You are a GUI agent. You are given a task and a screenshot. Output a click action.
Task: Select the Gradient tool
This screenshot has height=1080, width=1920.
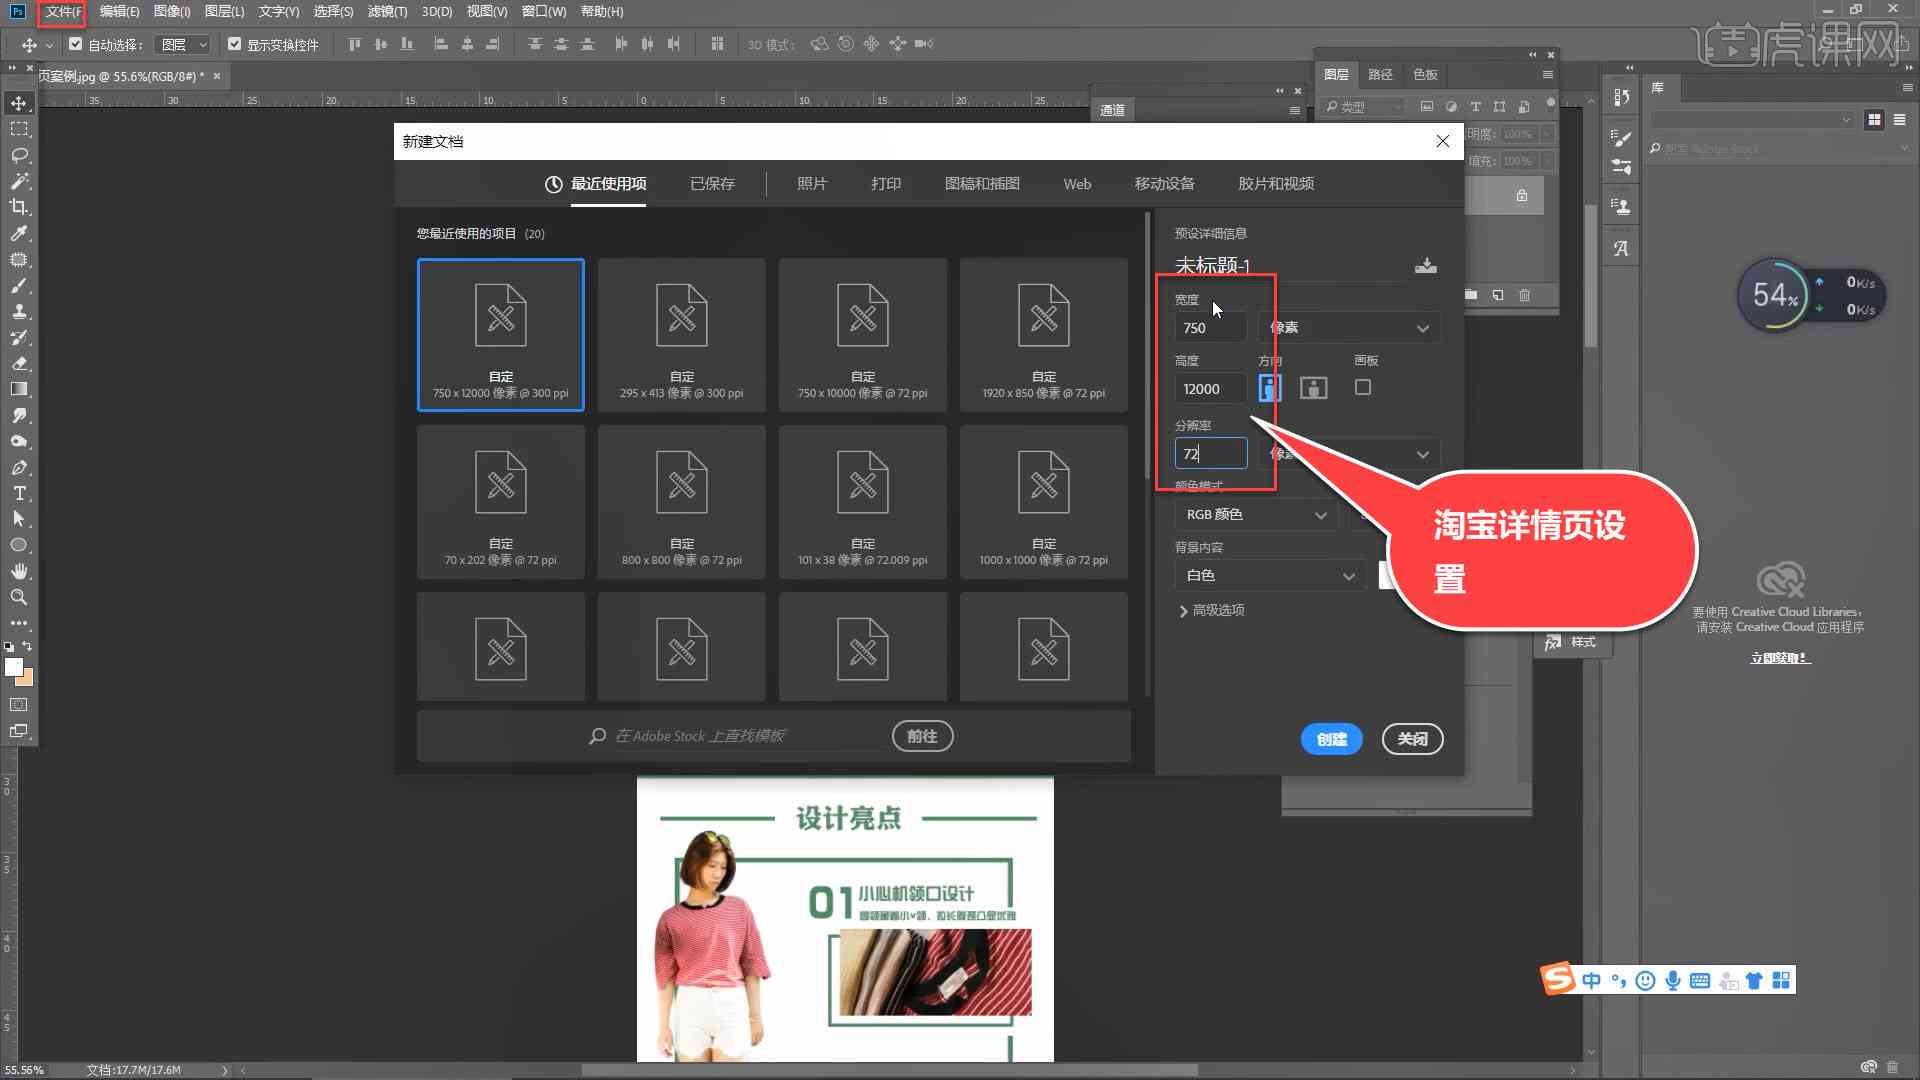19,389
